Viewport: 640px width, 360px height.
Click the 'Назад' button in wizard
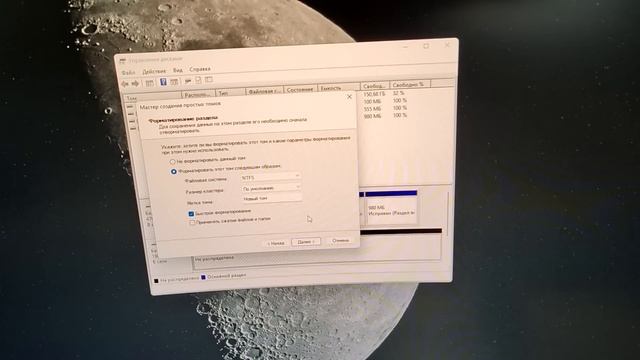pyautogui.click(x=276, y=243)
